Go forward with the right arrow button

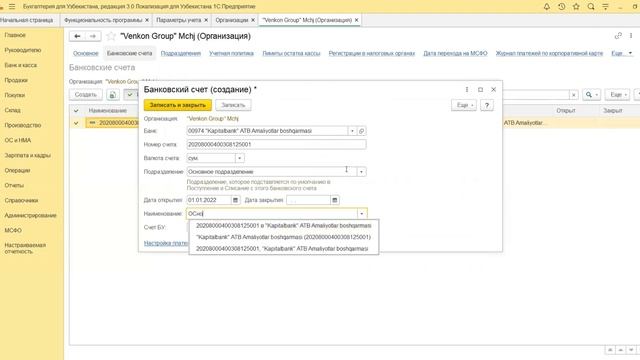93,36
